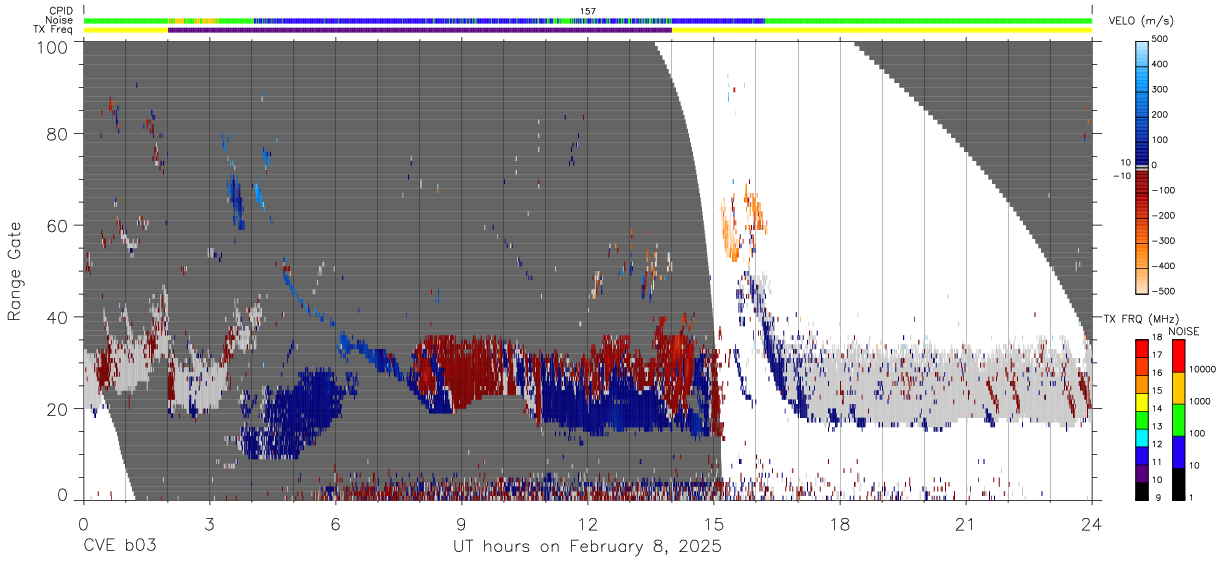Click the 'CVE b03' radar label
This screenshot has width=1228, height=567.
pyautogui.click(x=120, y=547)
